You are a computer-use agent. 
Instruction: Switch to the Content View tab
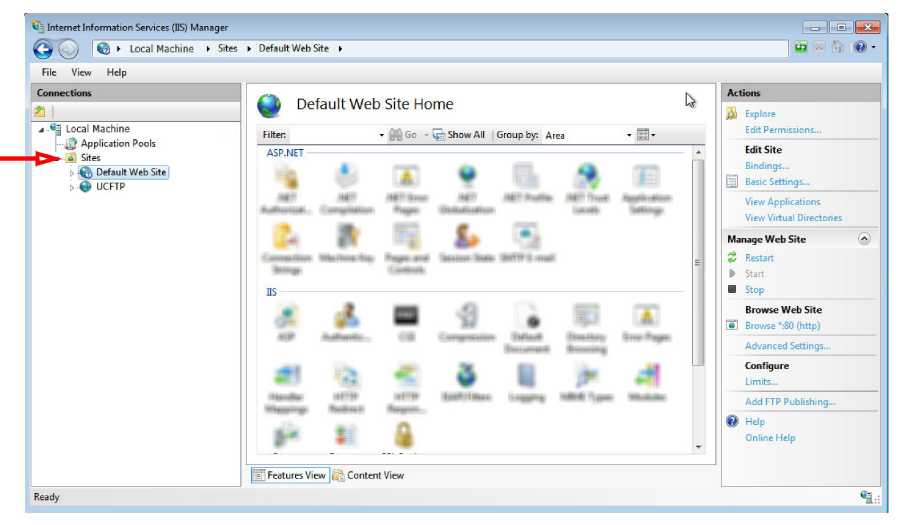(x=369, y=475)
